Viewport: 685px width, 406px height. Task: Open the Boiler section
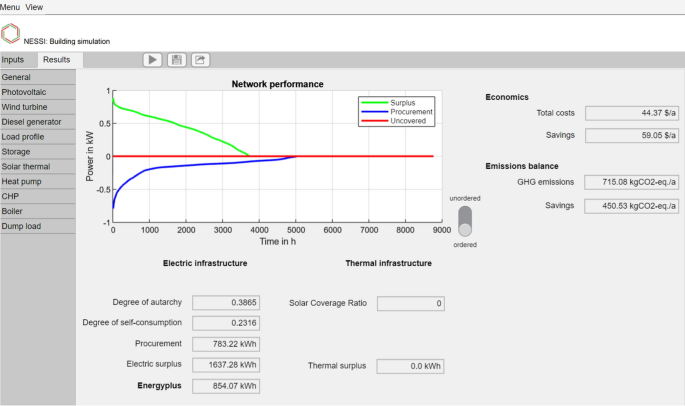[38, 211]
